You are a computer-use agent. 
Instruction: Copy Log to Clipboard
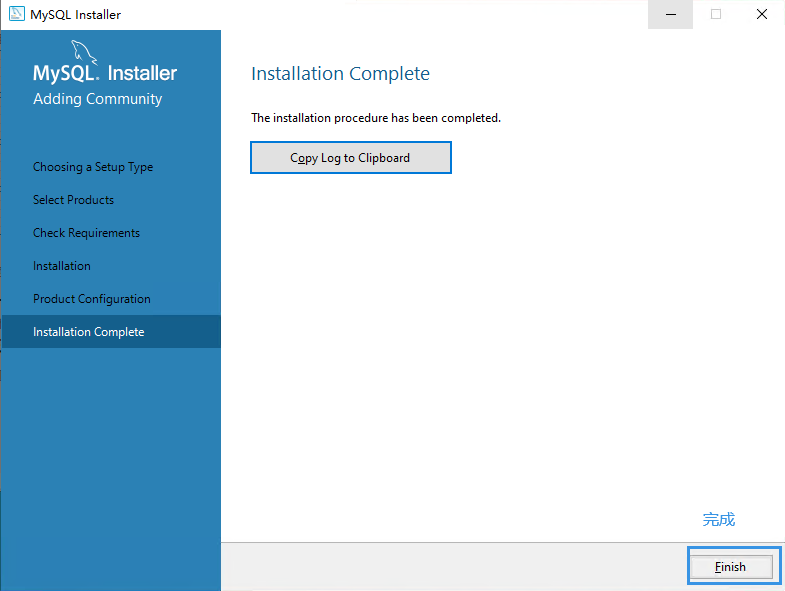350,158
